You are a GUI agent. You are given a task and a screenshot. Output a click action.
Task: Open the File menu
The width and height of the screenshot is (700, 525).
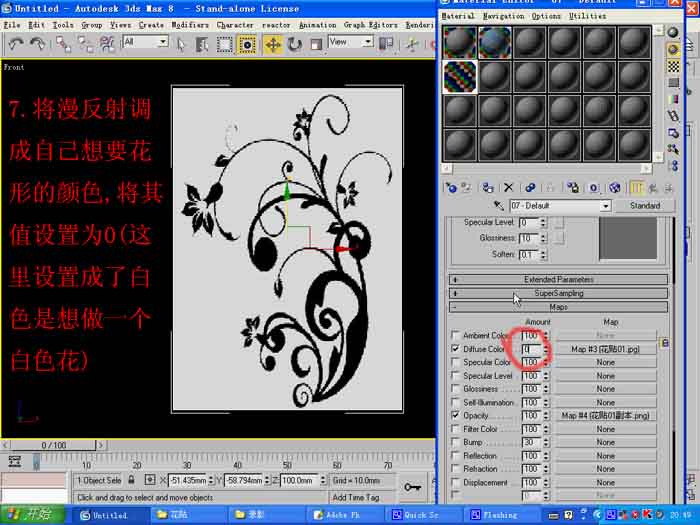point(12,25)
